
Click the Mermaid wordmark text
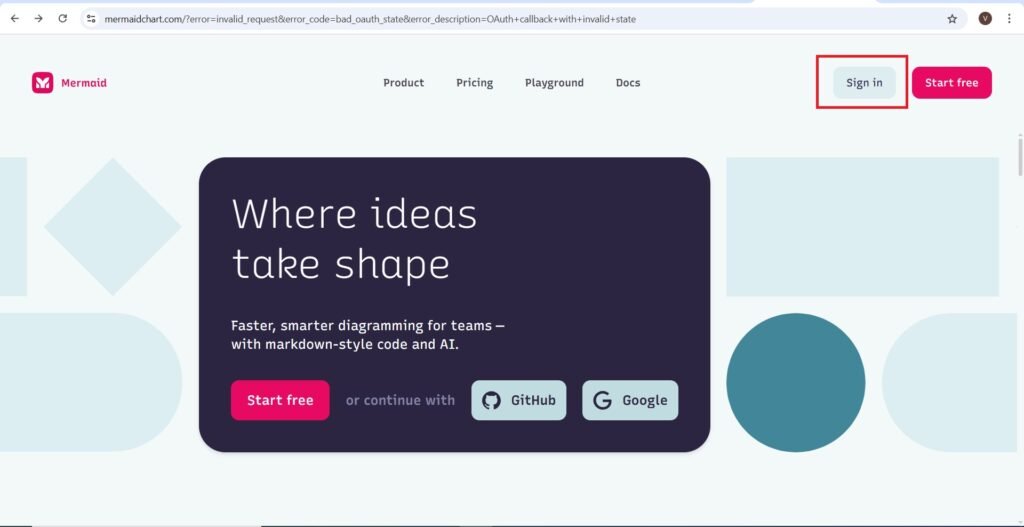tap(84, 83)
